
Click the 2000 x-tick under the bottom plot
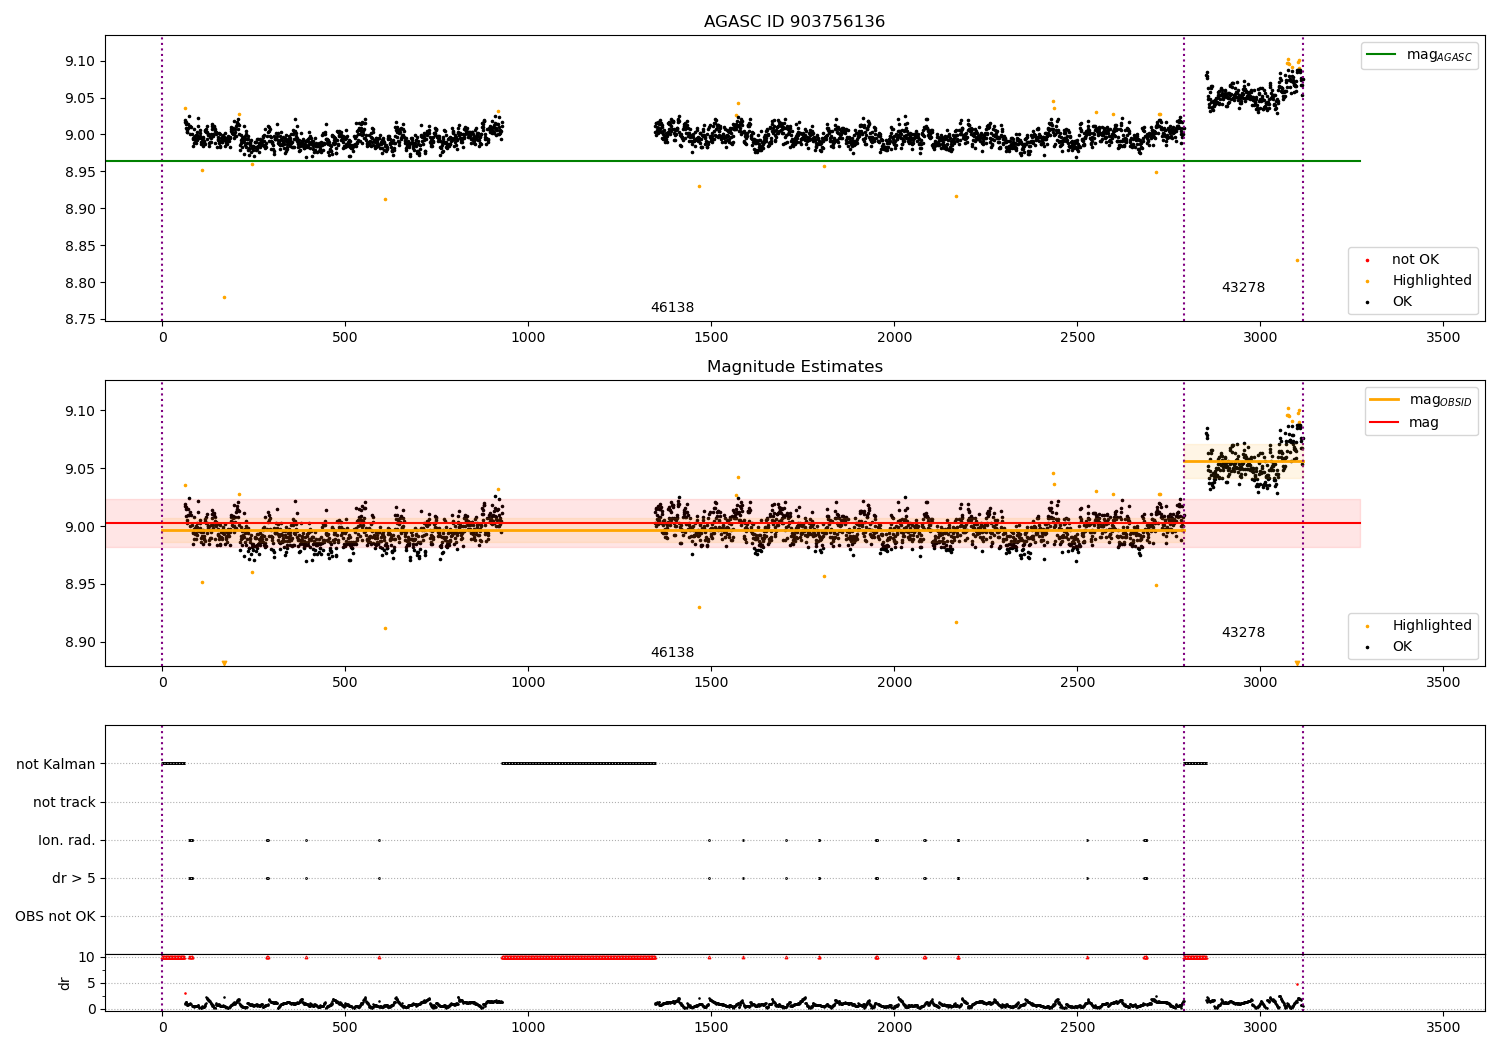(x=894, y=1028)
